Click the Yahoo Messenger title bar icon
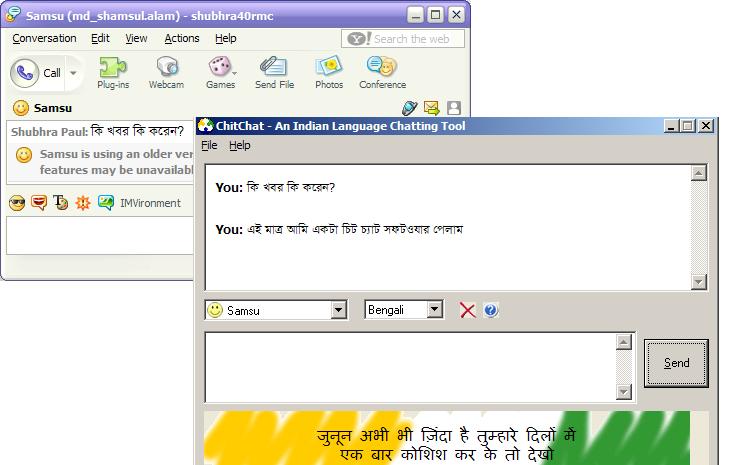Viewport: 730px width, 465px height. coord(13,14)
